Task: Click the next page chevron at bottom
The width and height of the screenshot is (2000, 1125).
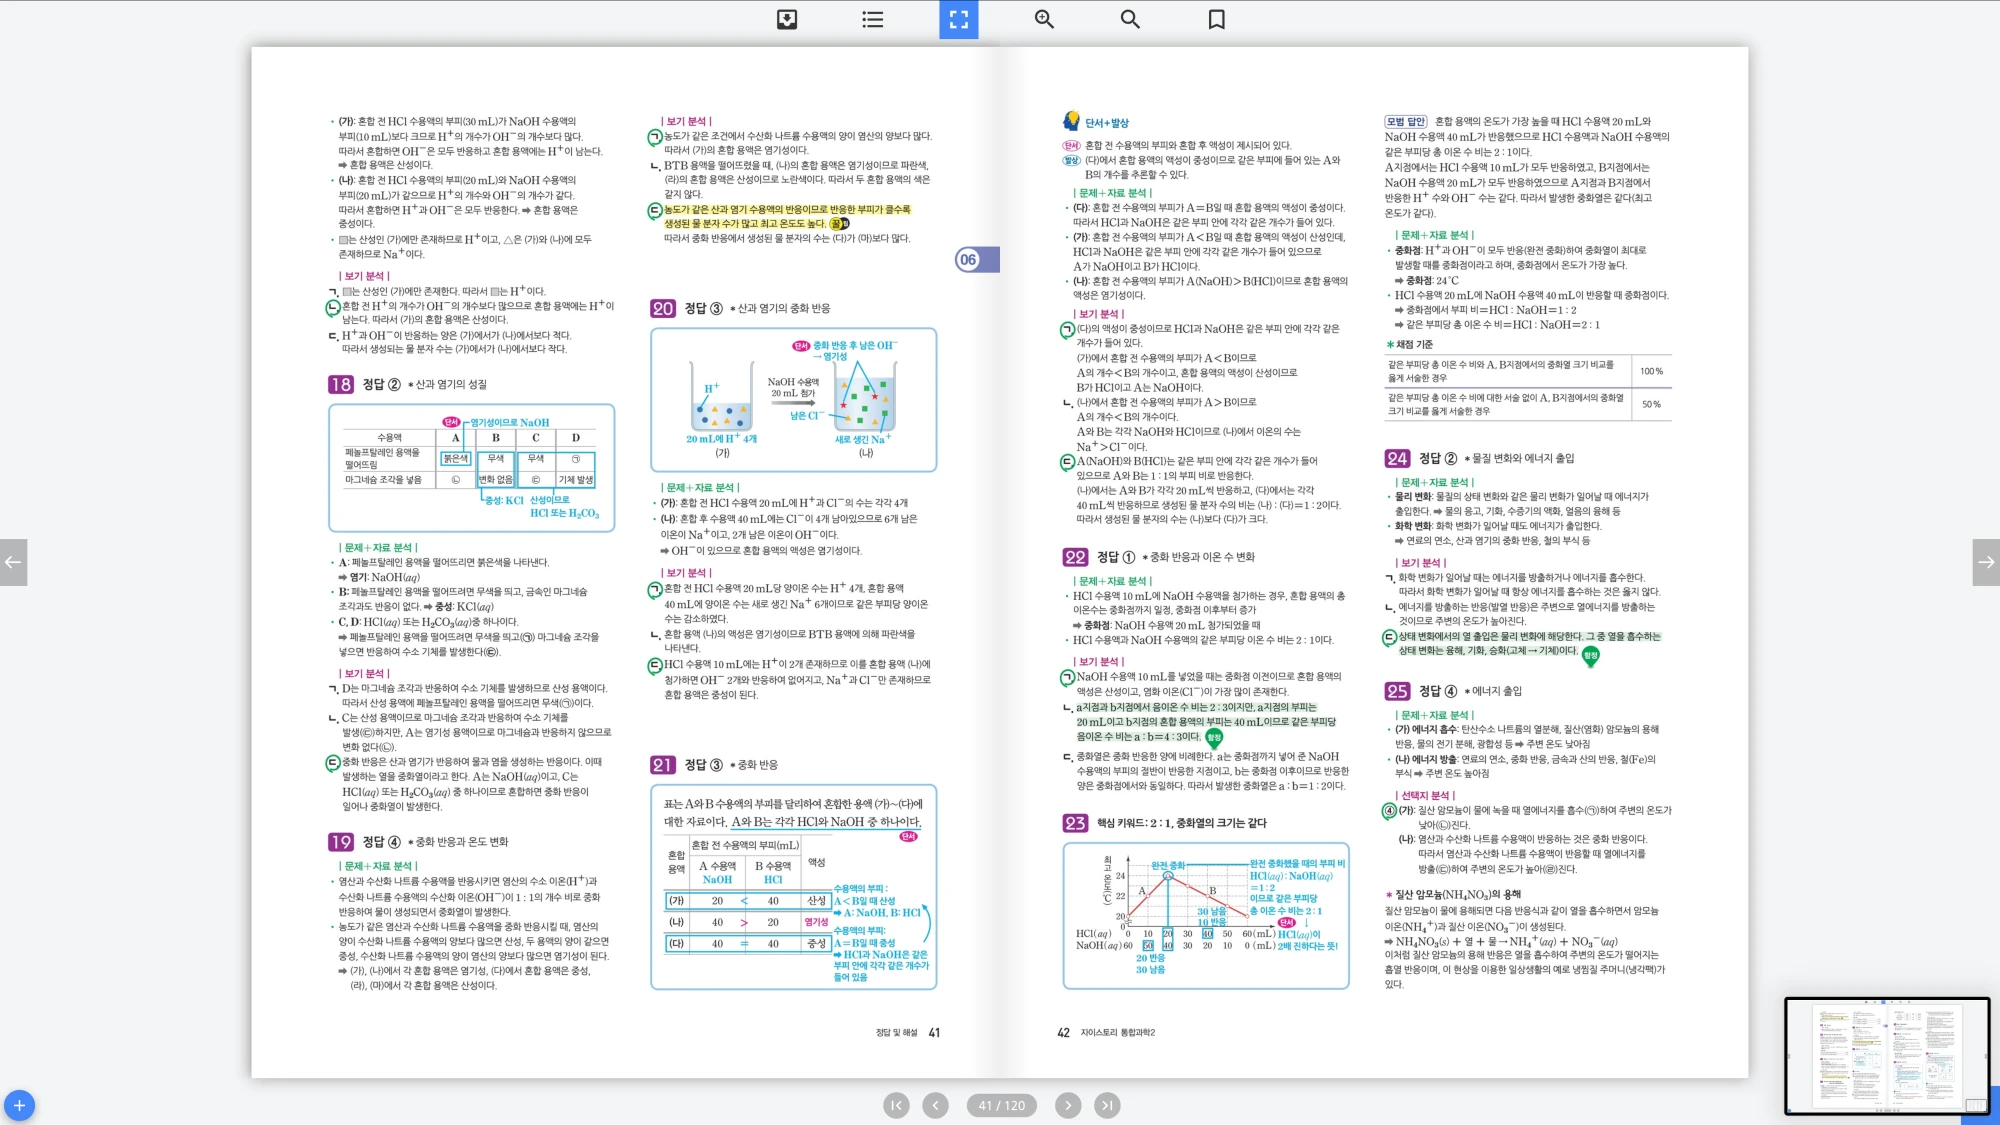Action: point(1068,1105)
